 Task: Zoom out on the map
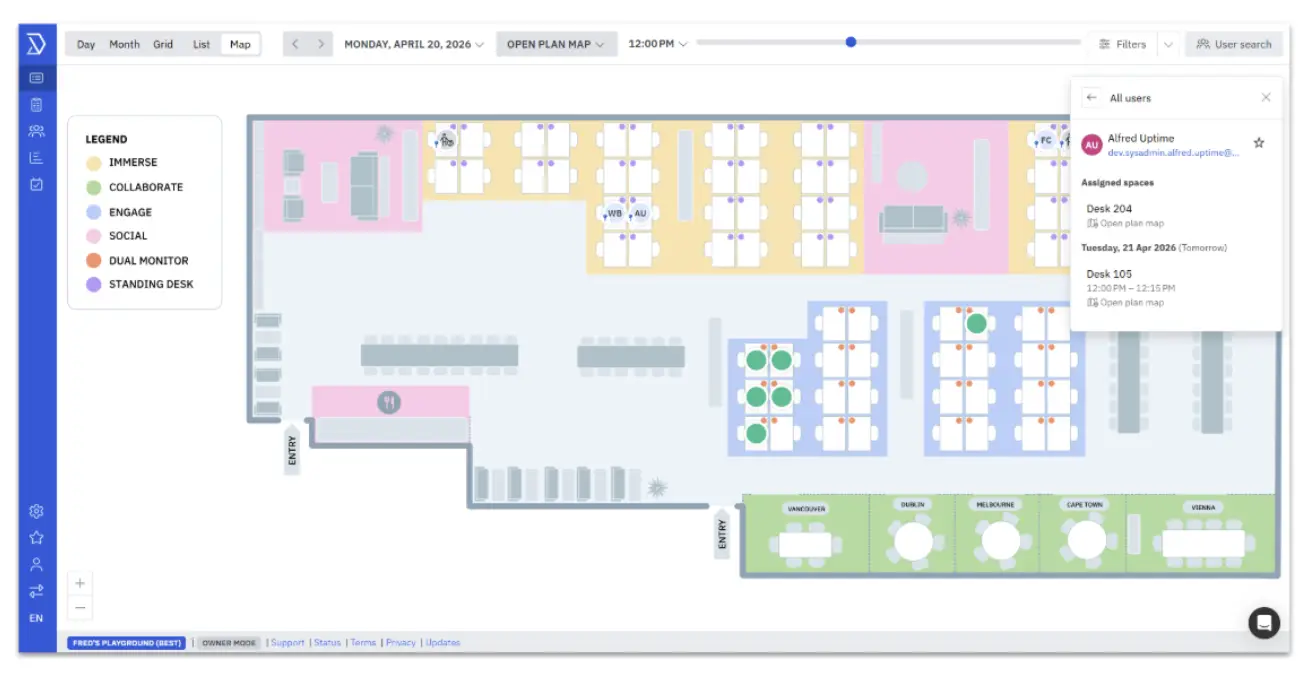tap(80, 607)
